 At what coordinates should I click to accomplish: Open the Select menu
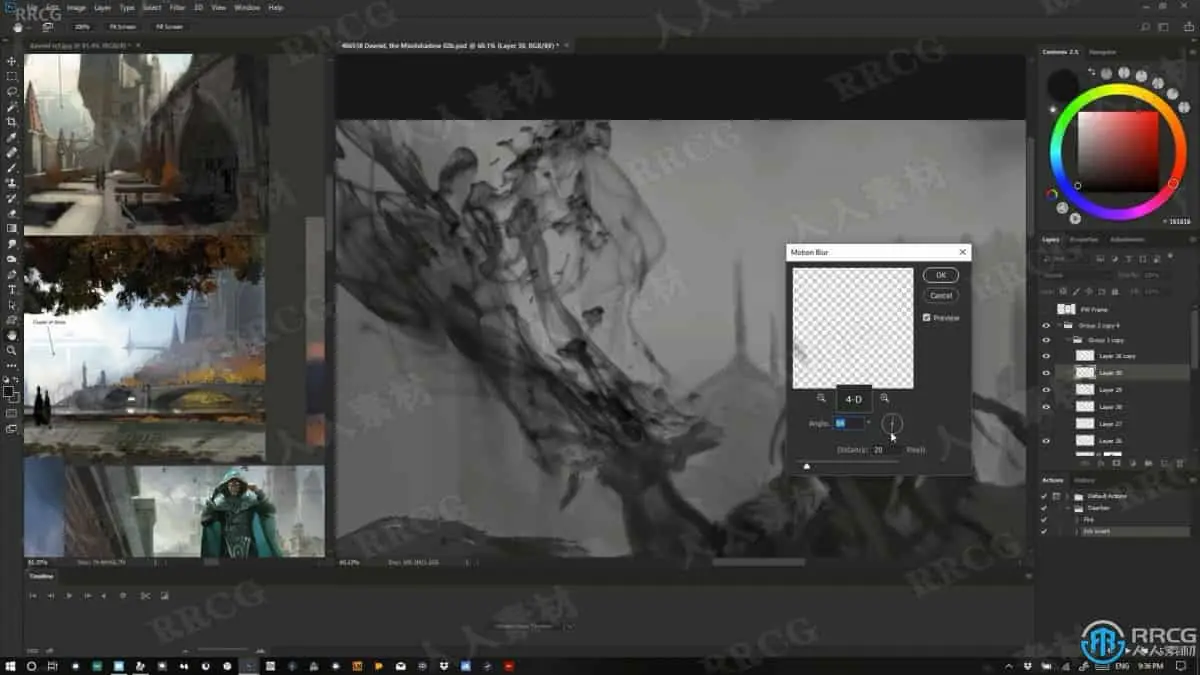click(152, 7)
